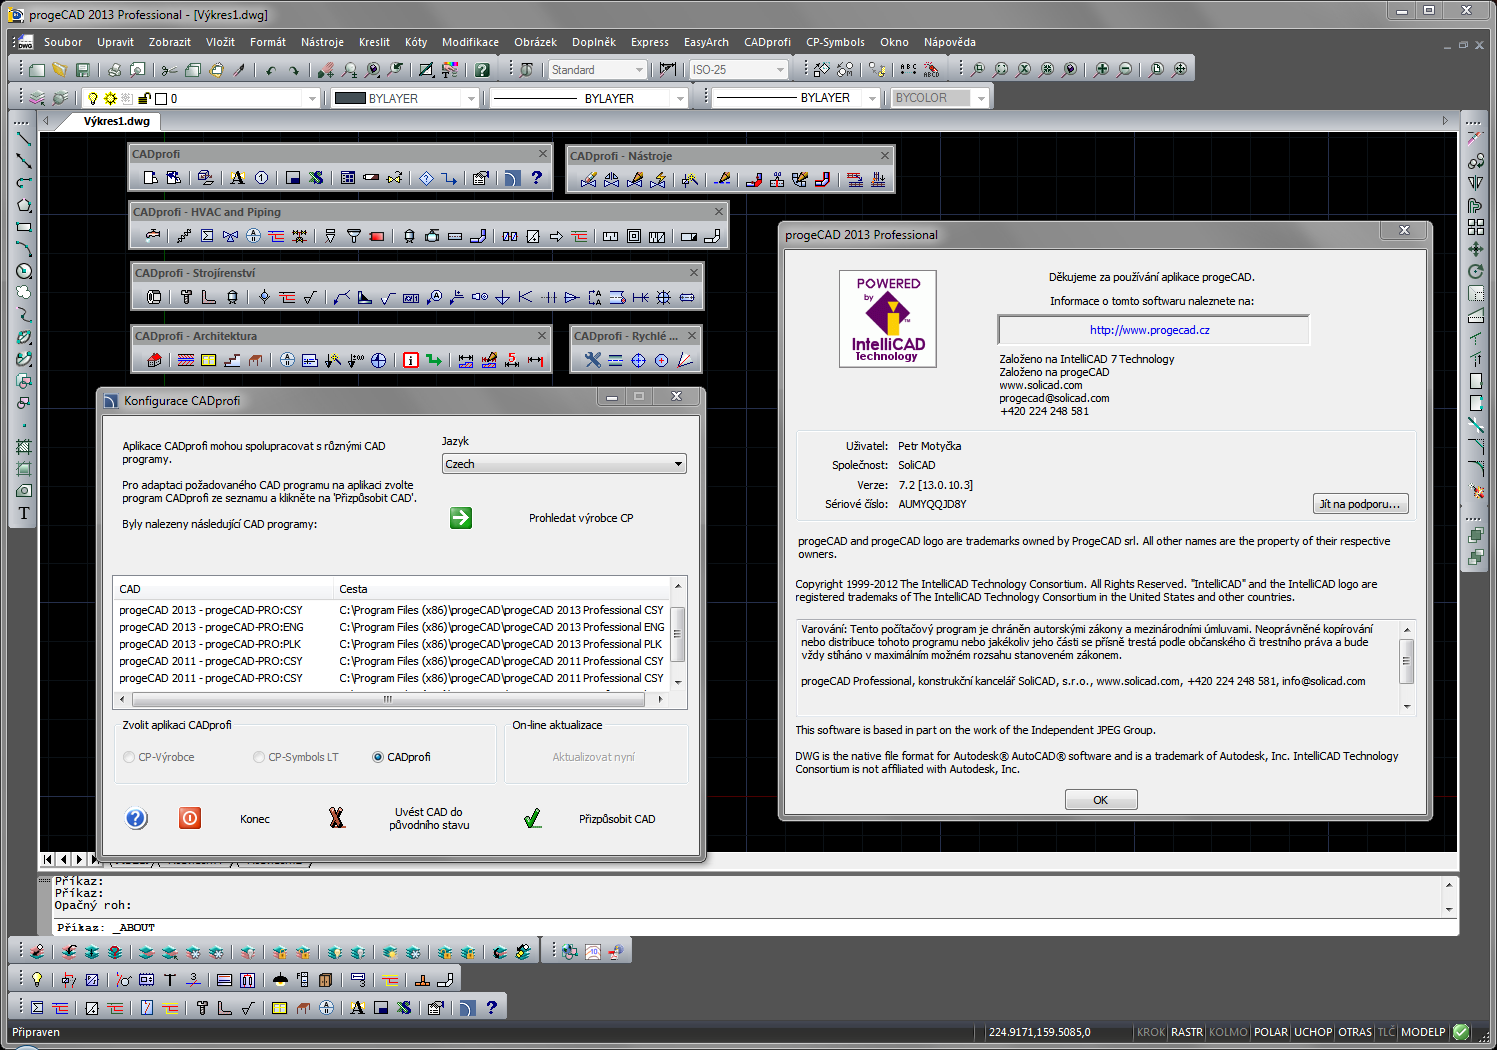This screenshot has width=1497, height=1050.
Task: Click the Undo arrow icon
Action: (x=270, y=70)
